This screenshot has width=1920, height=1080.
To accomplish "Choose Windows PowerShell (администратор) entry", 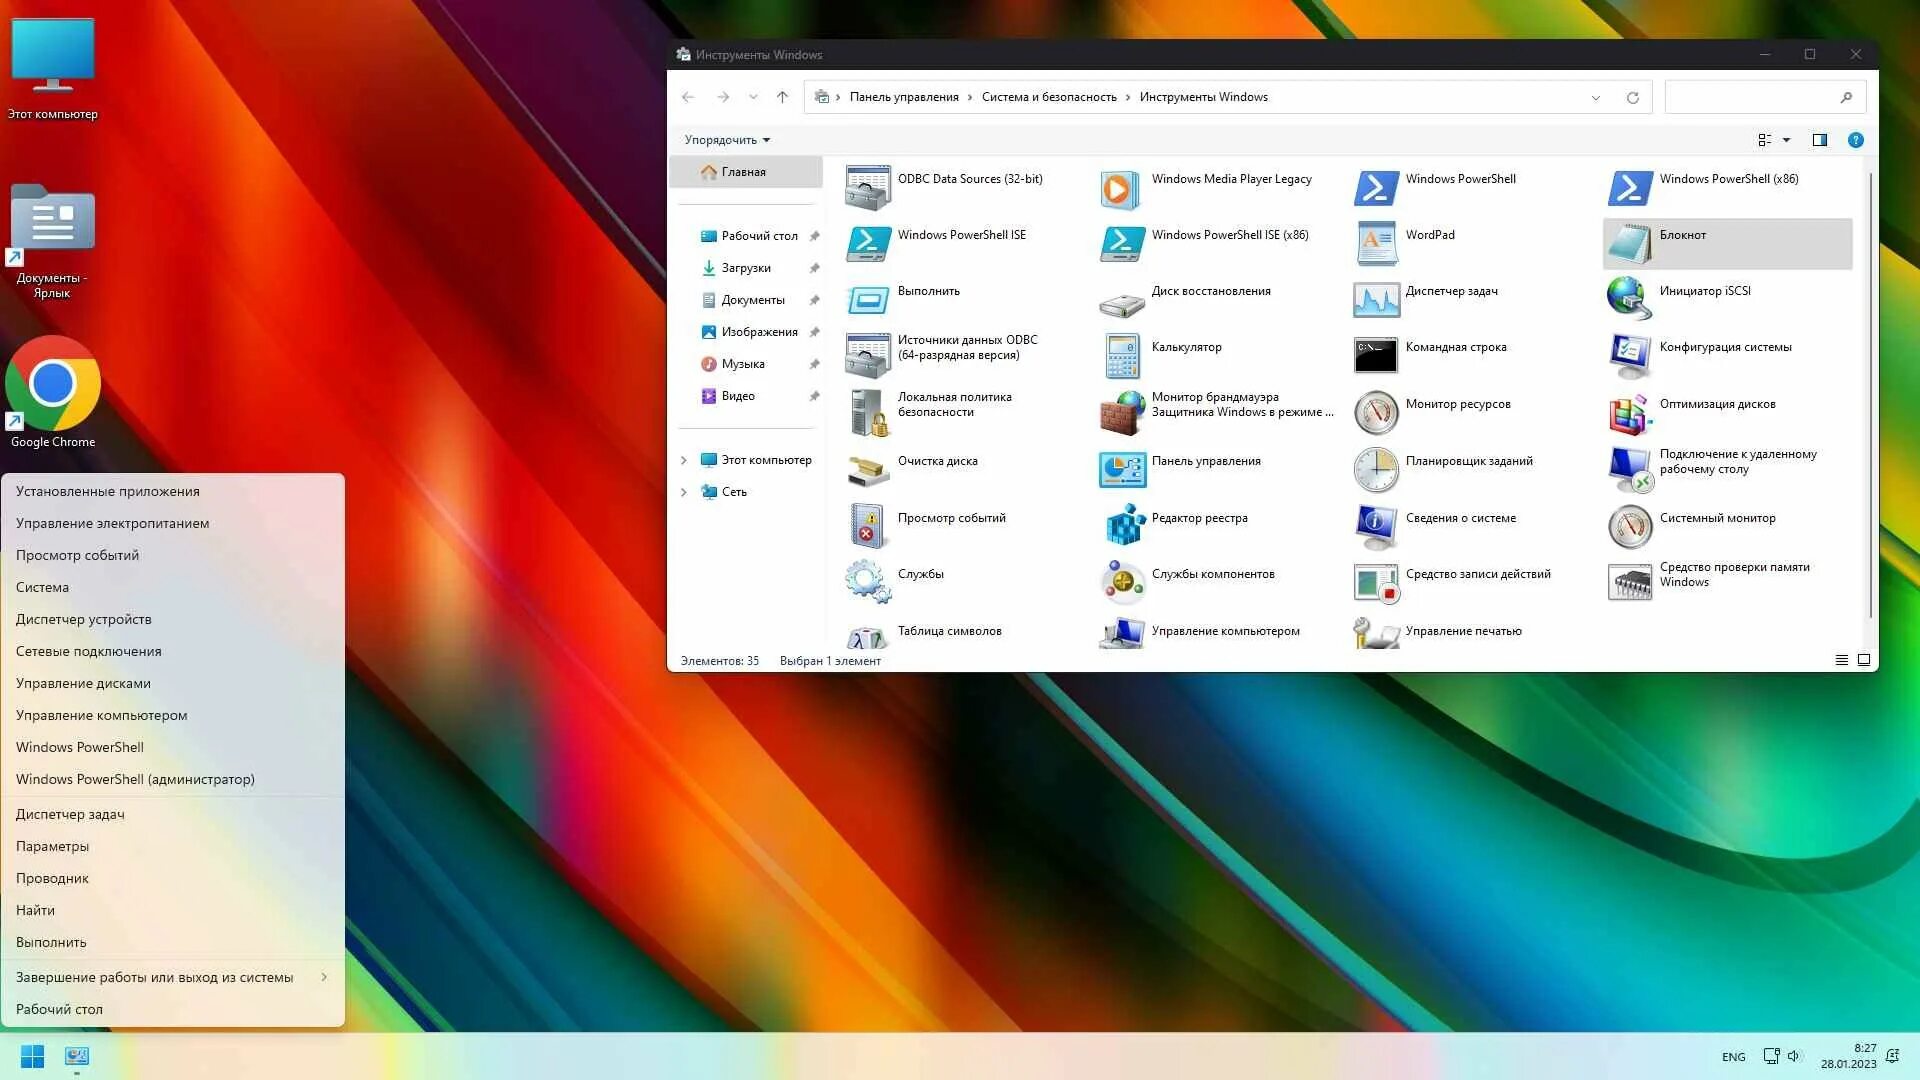I will pos(172,779).
